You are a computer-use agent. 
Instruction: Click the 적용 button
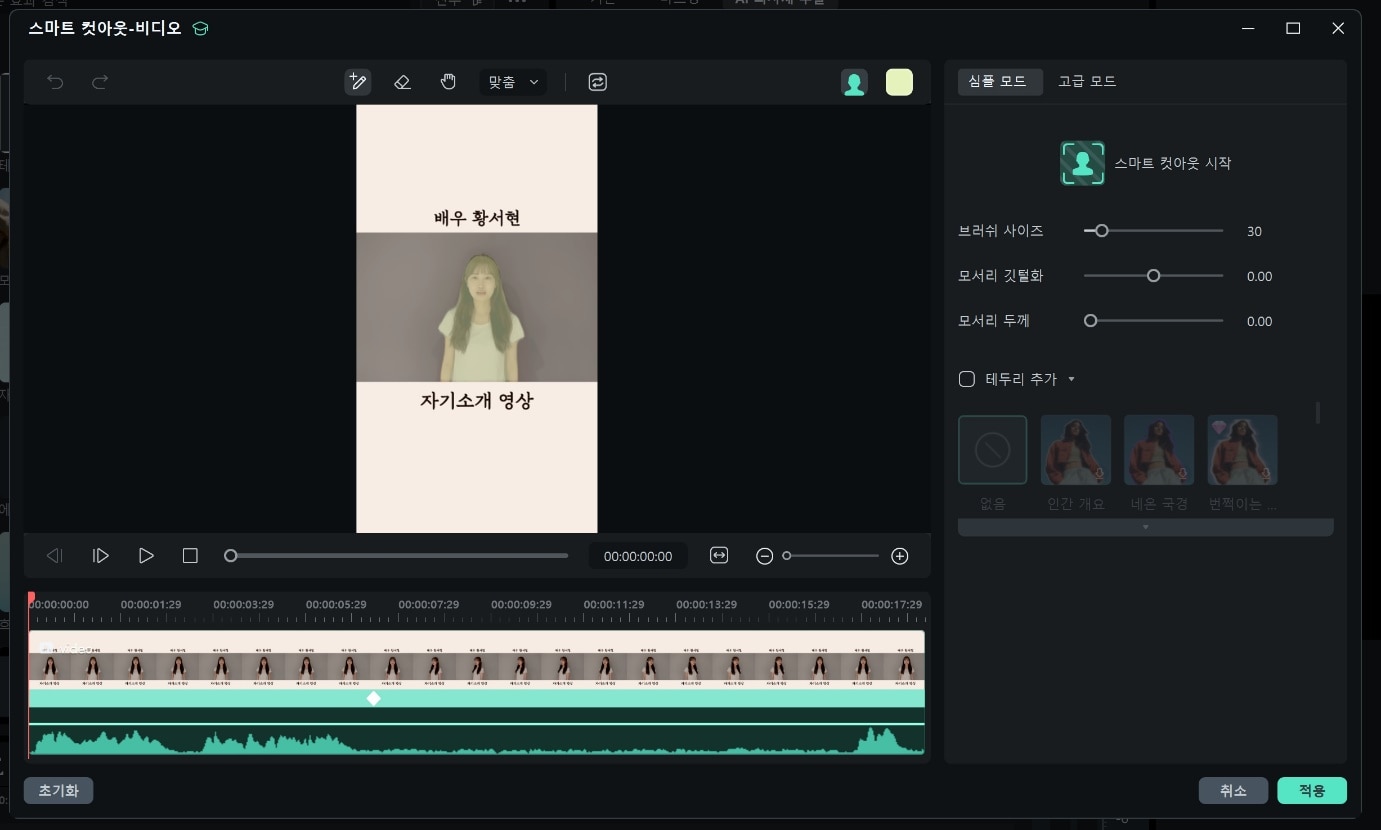(x=1312, y=790)
